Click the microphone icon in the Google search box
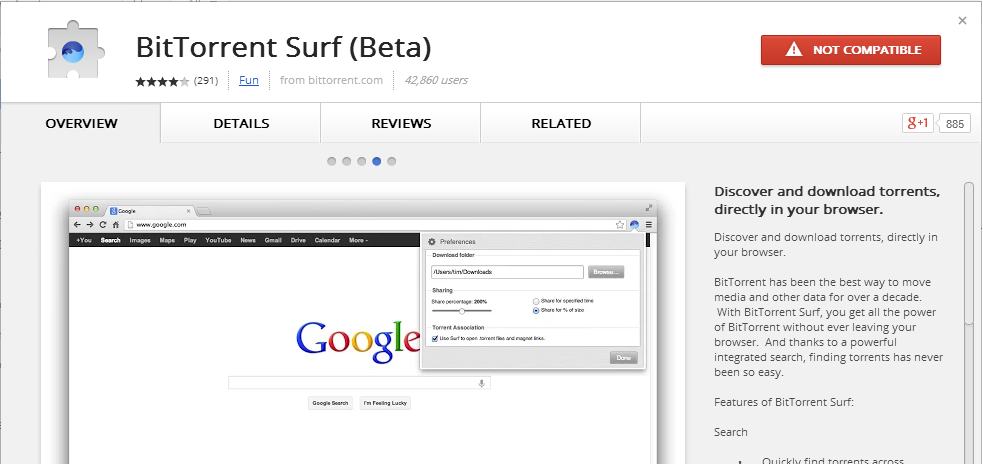983x465 pixels. 481,383
